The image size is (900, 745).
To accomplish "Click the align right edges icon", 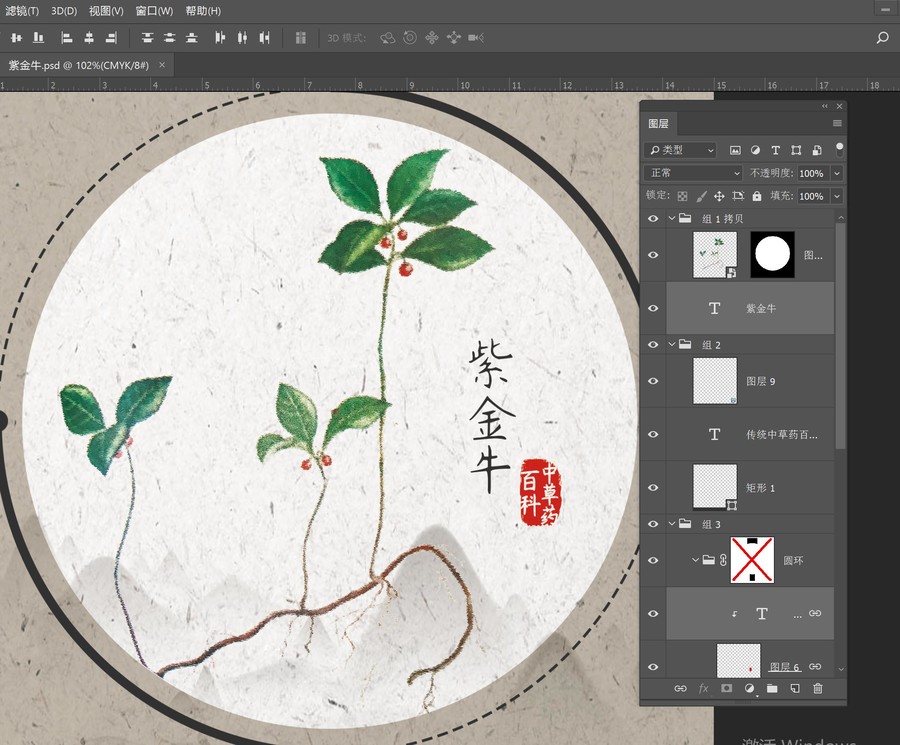I will coord(111,38).
